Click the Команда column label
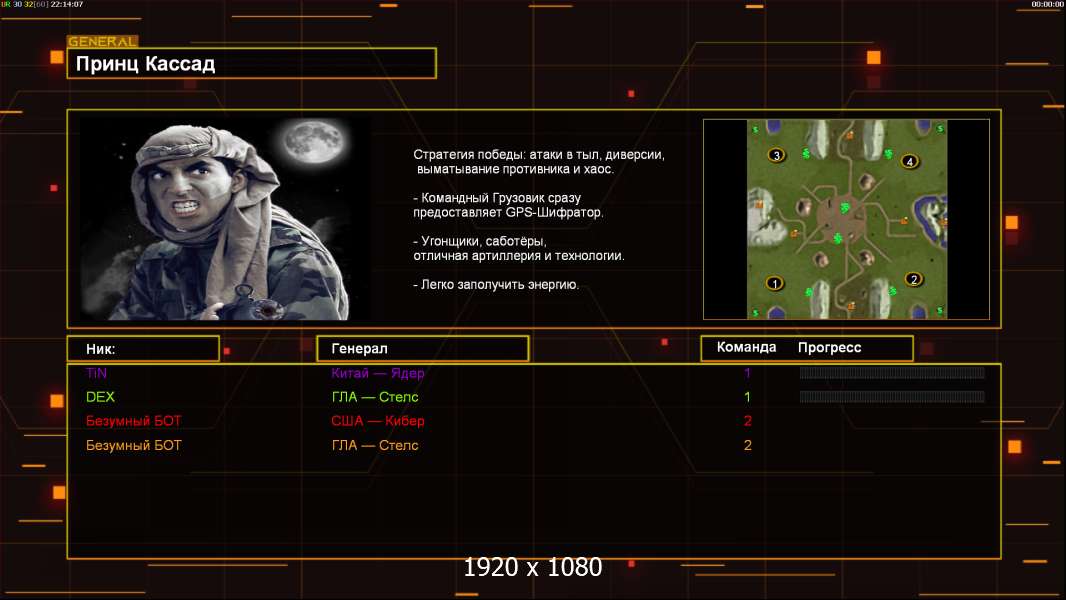Screen dimensions: 1066x600 coord(746,347)
